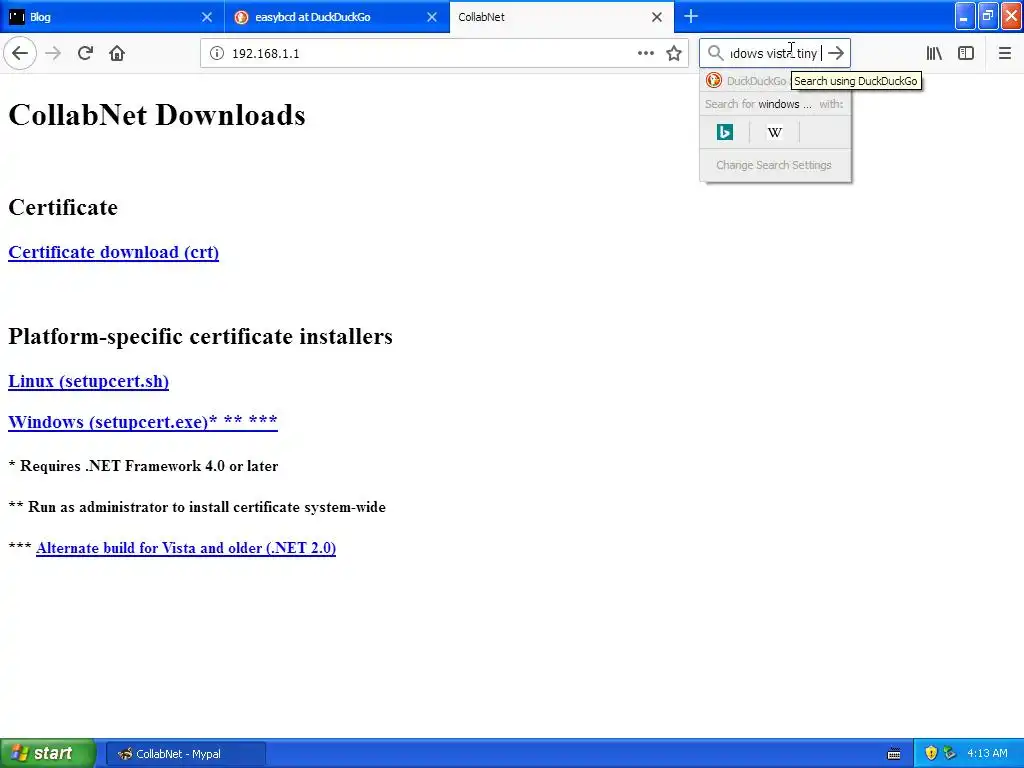Show site information for 192.168.1.1

216,54
